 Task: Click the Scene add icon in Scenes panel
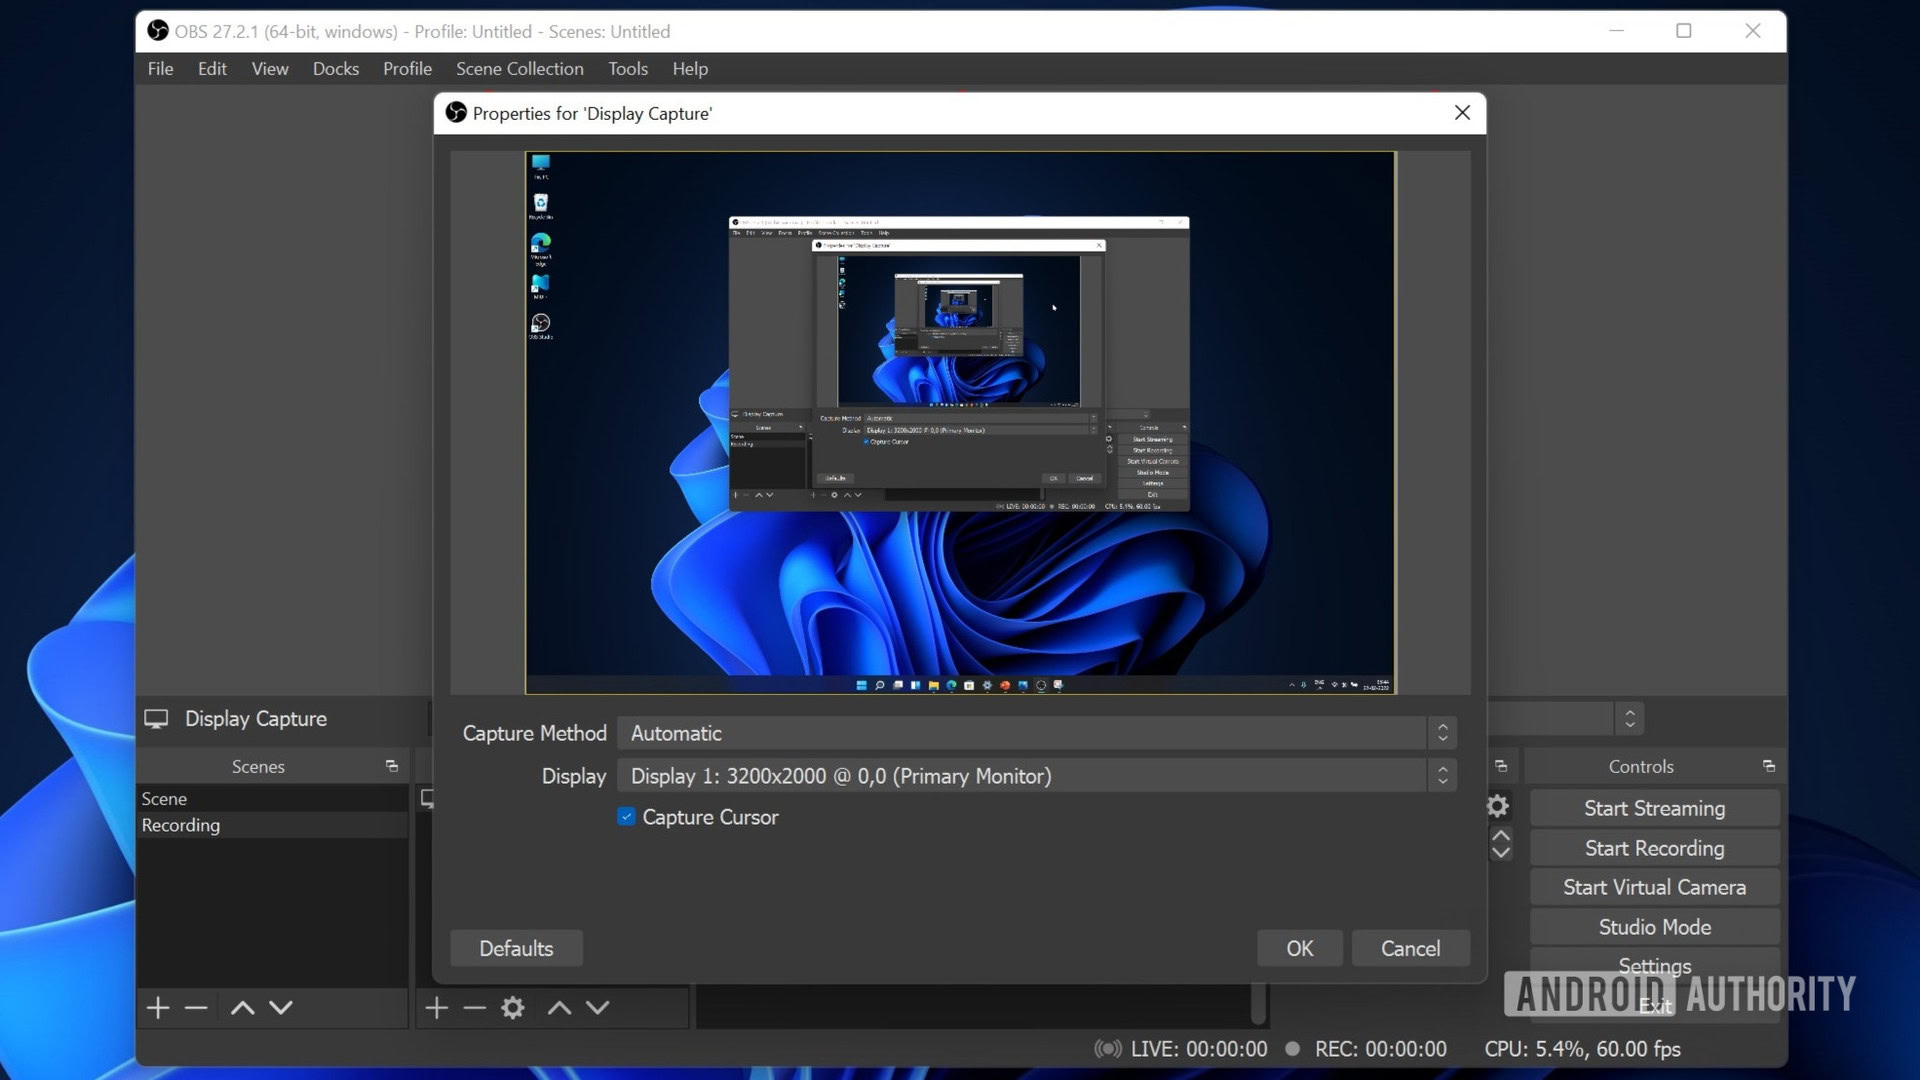[157, 1007]
